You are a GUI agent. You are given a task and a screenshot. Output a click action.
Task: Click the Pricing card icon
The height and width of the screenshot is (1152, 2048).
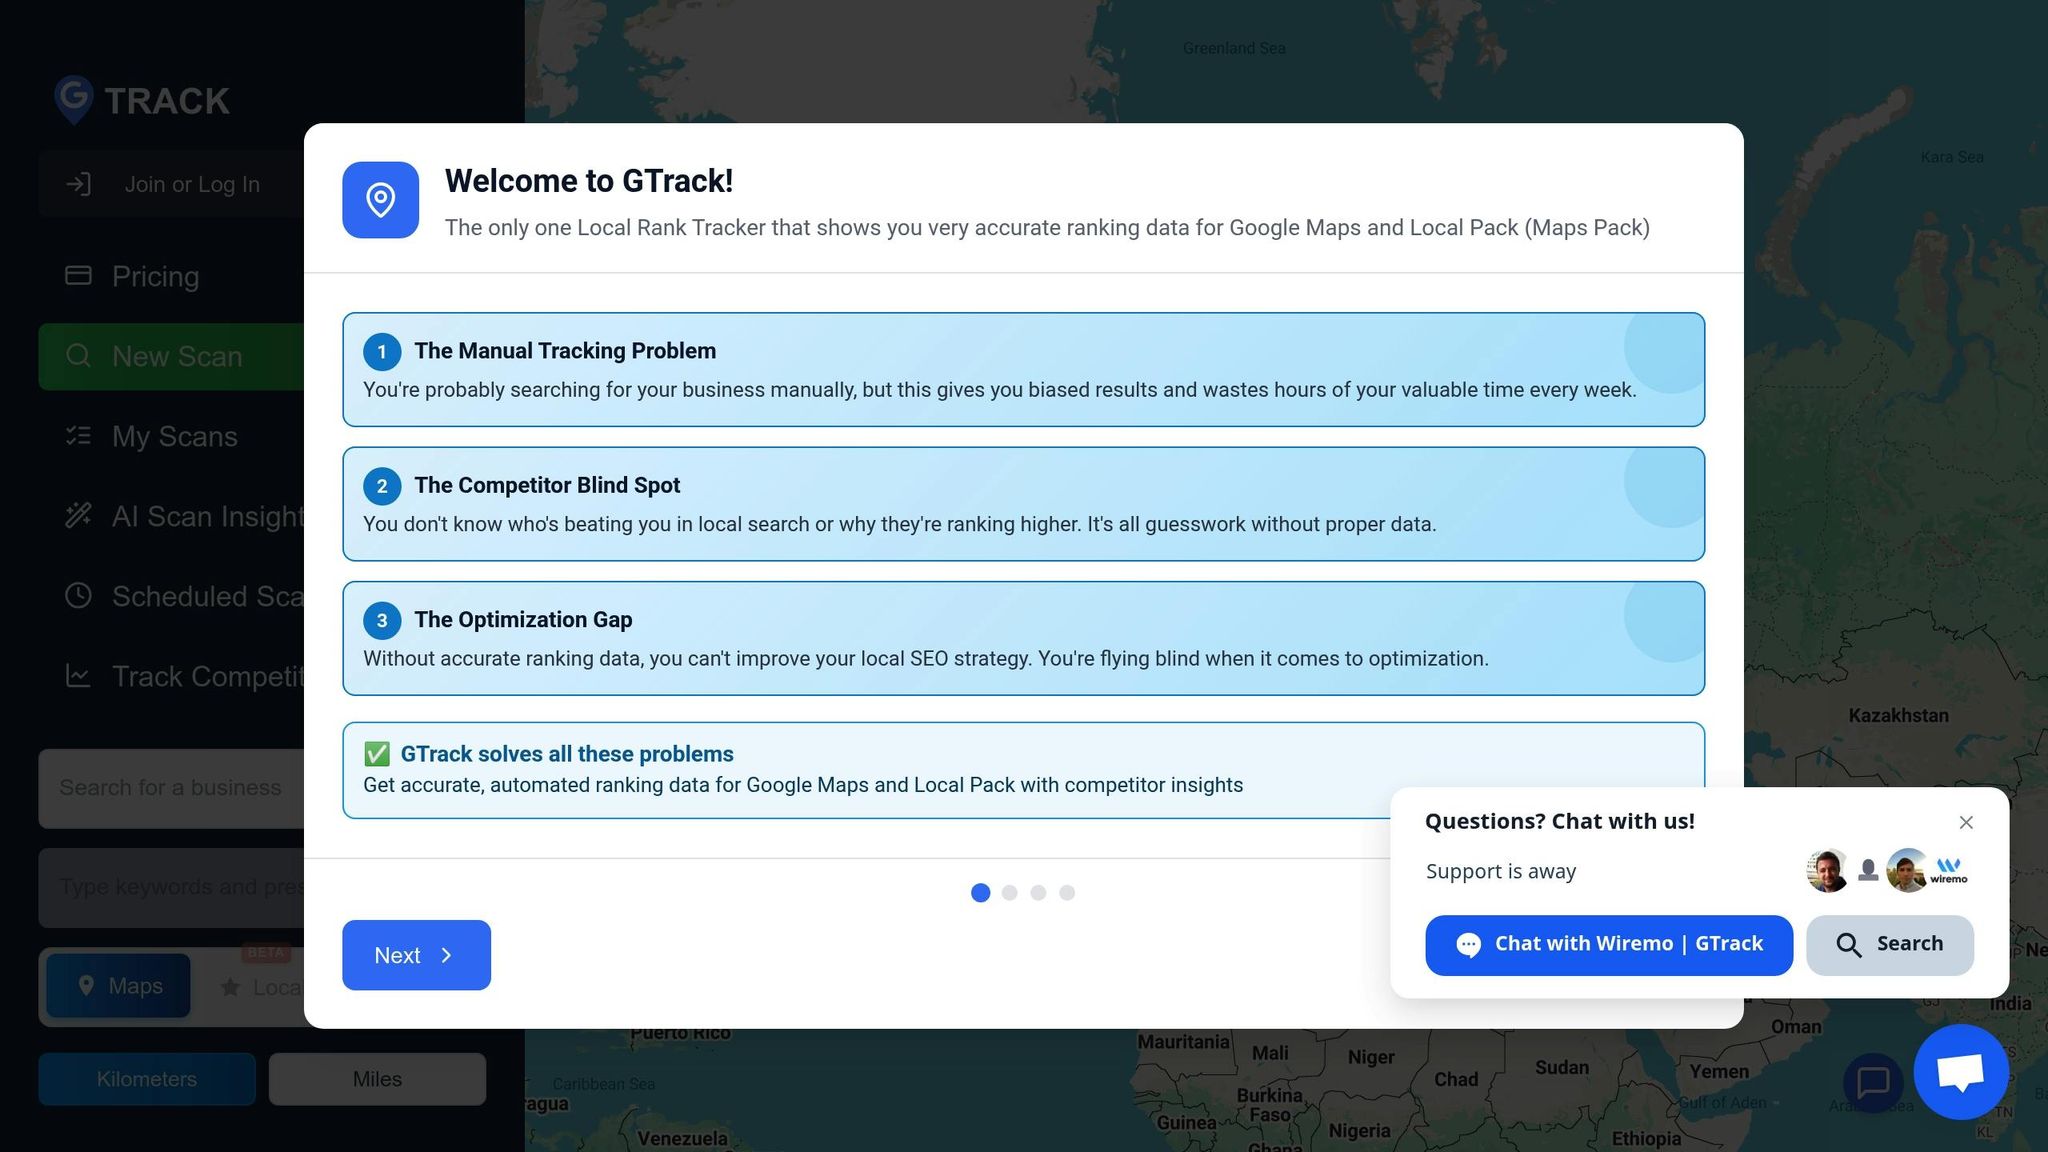(x=78, y=275)
